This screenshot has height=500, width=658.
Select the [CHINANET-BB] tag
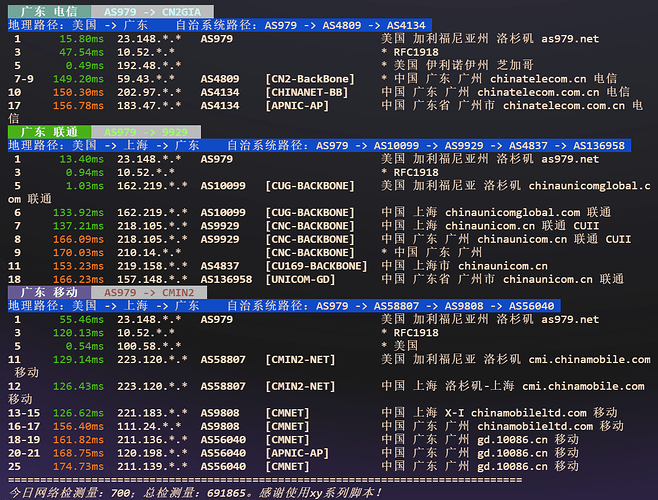(306, 92)
